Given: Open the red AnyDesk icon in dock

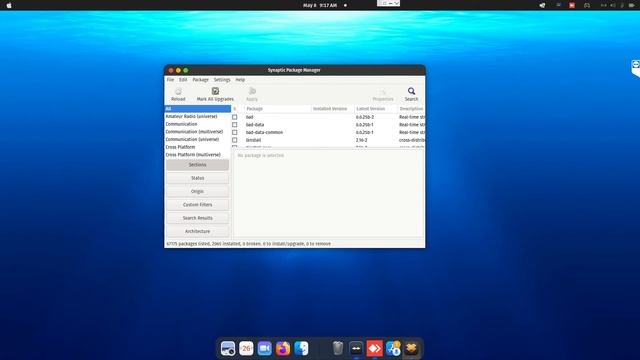Looking at the screenshot, I should [x=374, y=348].
